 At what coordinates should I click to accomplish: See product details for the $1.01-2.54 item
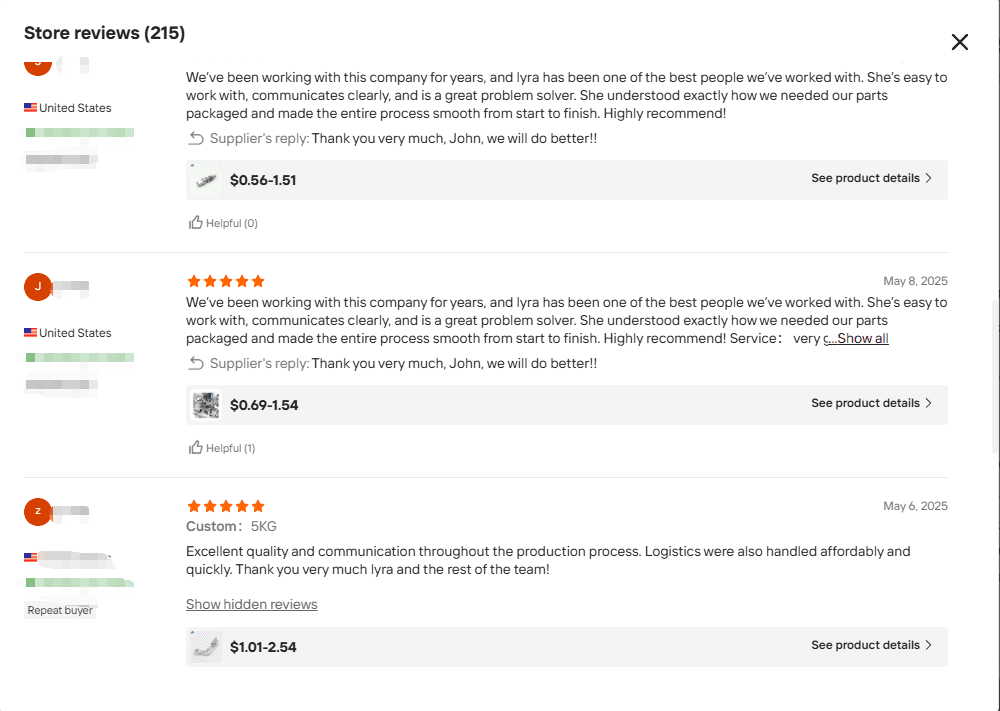pyautogui.click(x=871, y=645)
